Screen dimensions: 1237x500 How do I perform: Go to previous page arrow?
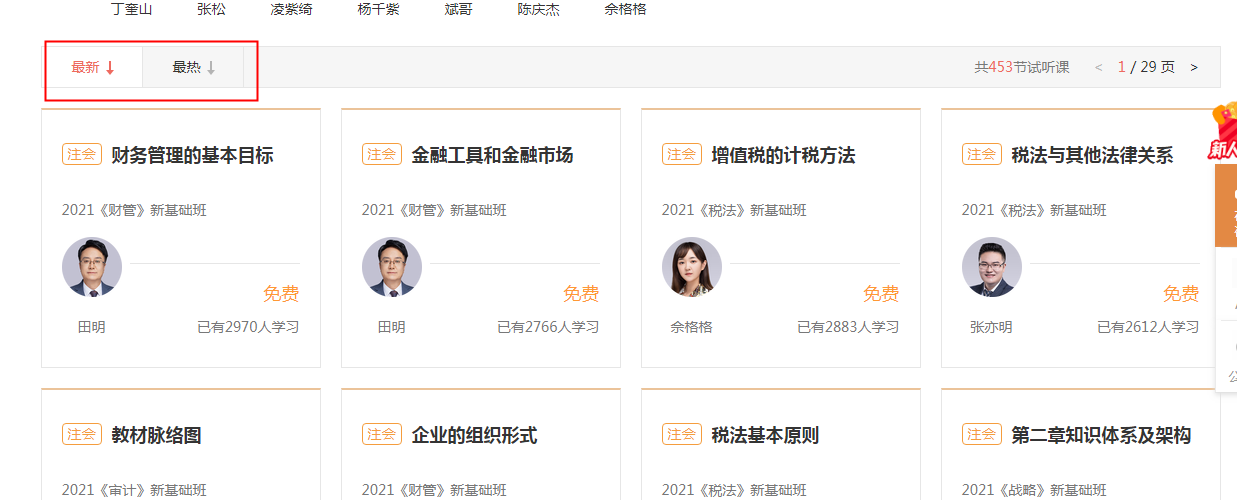(1099, 68)
